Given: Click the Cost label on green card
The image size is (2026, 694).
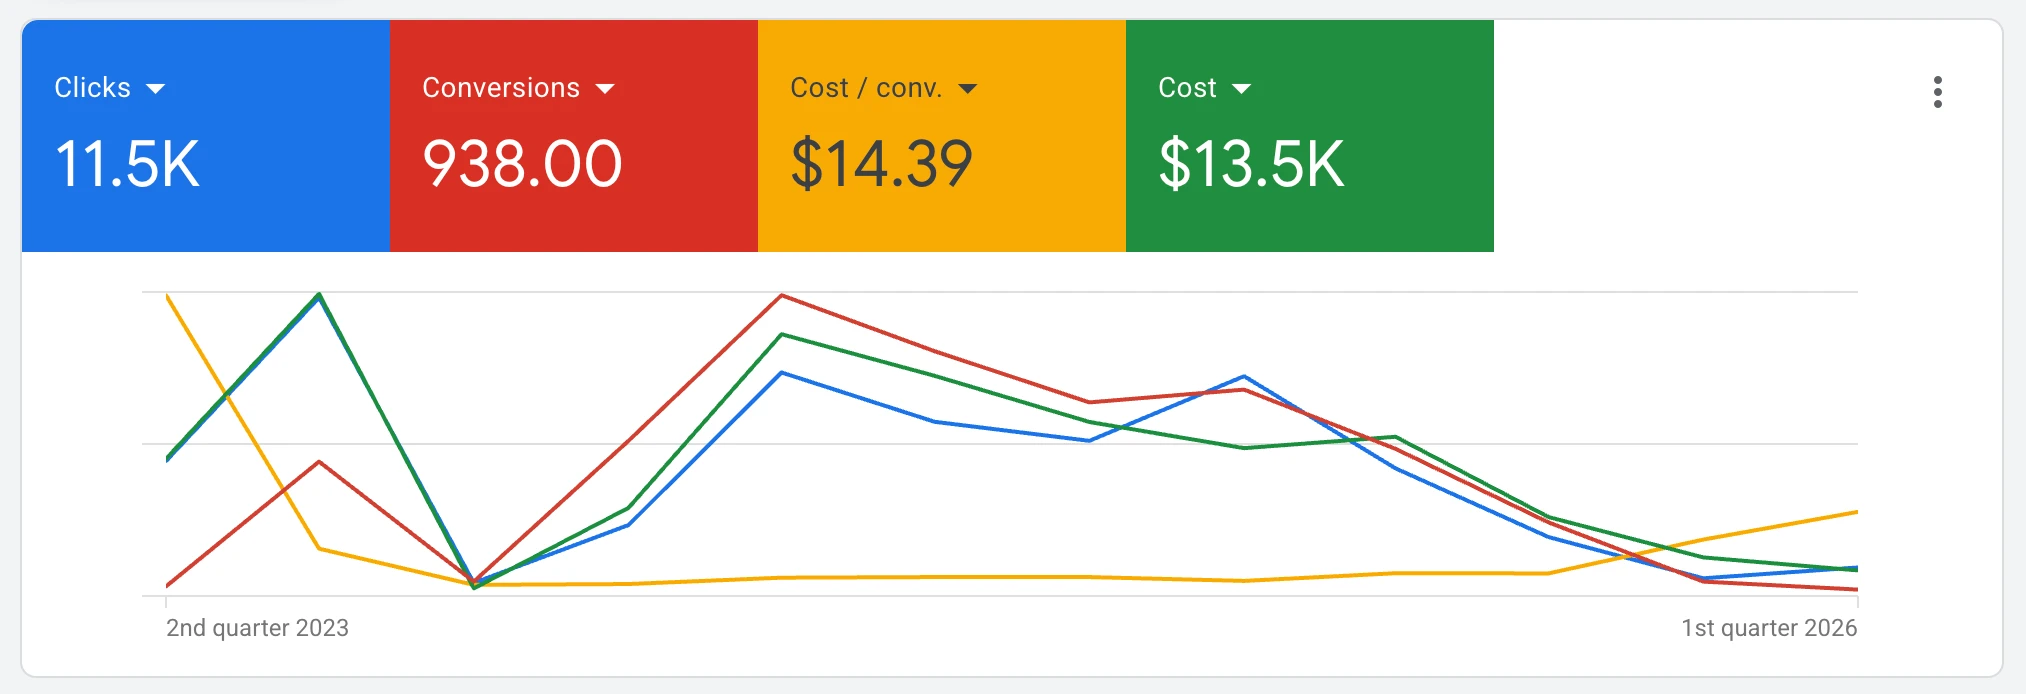Looking at the screenshot, I should (x=1187, y=88).
